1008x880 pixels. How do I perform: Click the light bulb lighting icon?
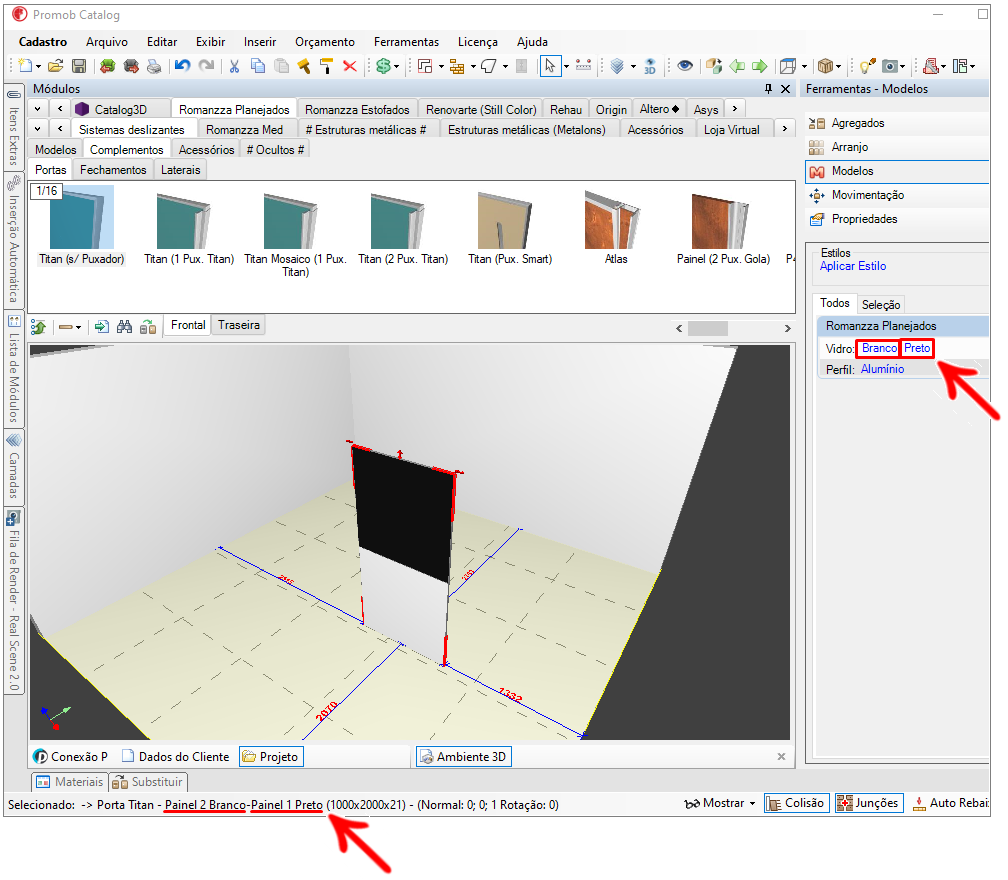pyautogui.click(x=867, y=66)
